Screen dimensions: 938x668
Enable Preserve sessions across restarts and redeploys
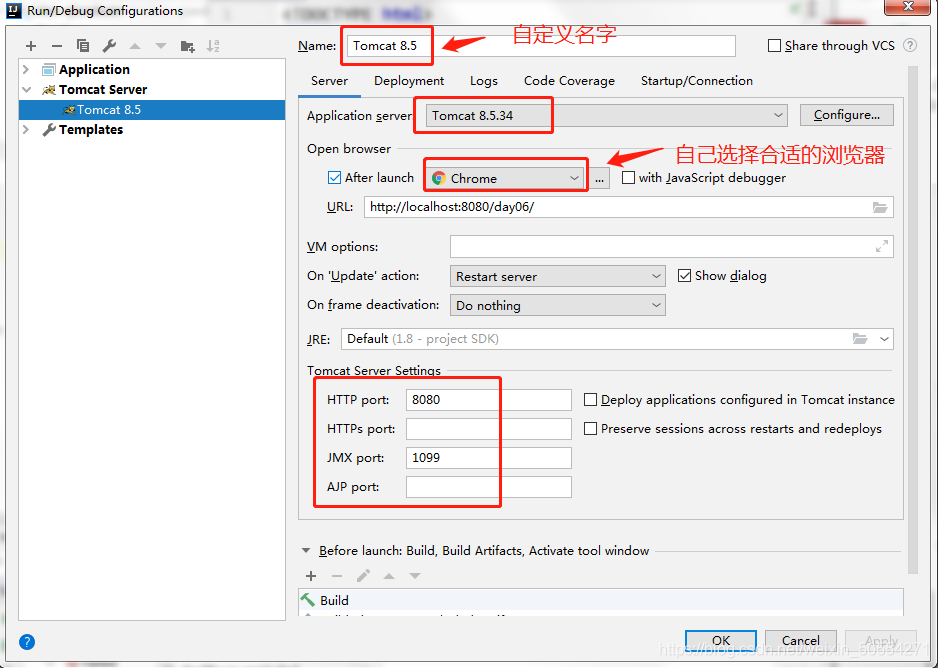pos(590,429)
